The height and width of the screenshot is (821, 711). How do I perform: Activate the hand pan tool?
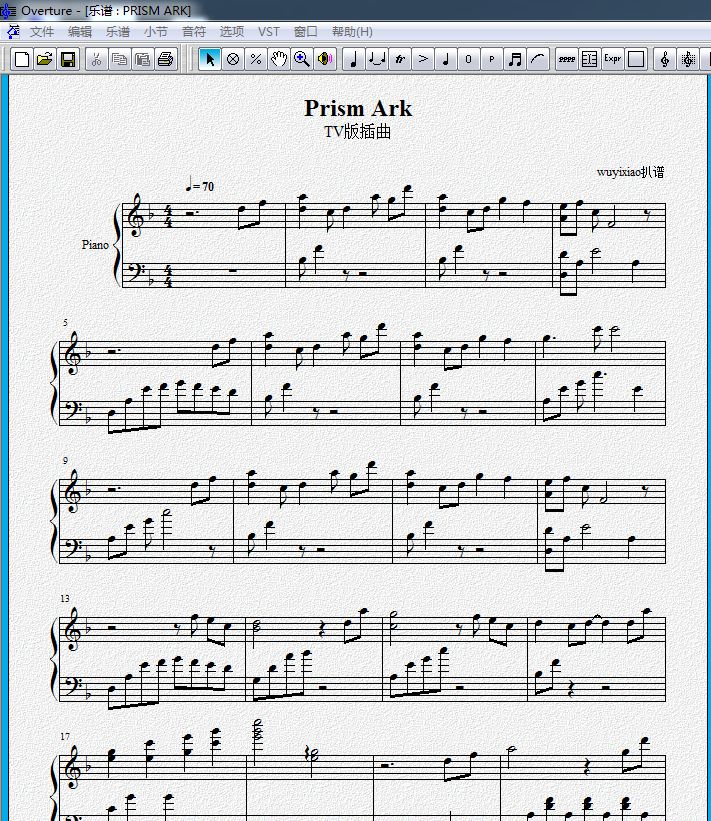[x=279, y=59]
